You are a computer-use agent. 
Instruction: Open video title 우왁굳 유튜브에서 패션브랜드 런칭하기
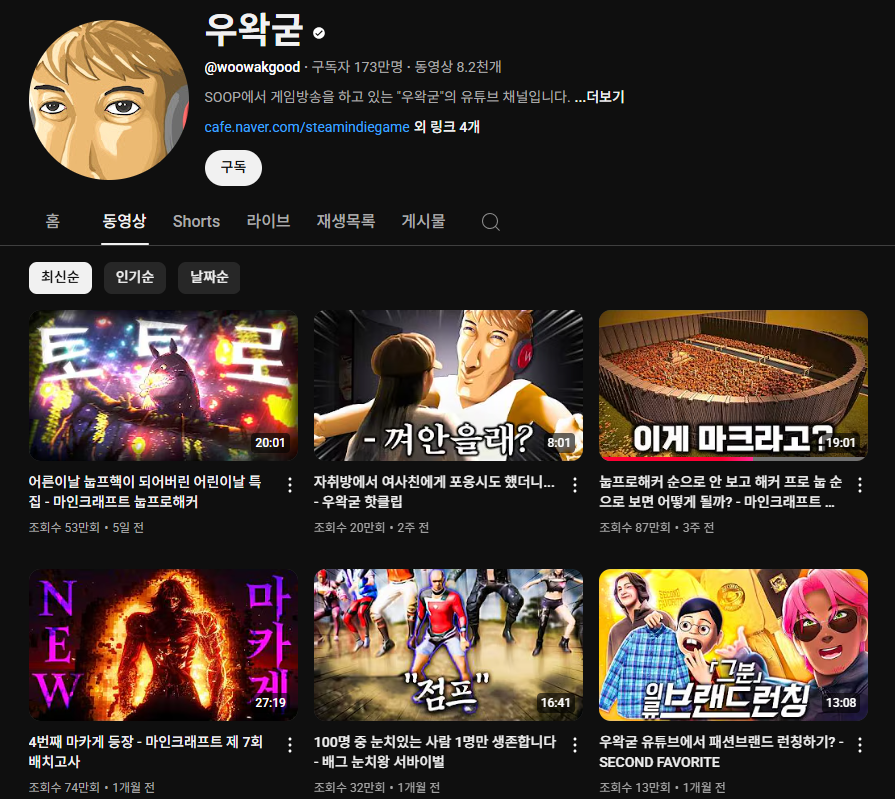(721, 751)
